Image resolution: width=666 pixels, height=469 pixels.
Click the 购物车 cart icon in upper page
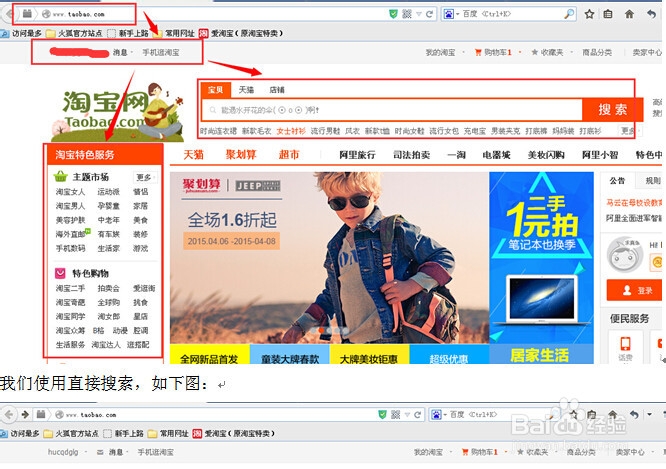[x=478, y=52]
